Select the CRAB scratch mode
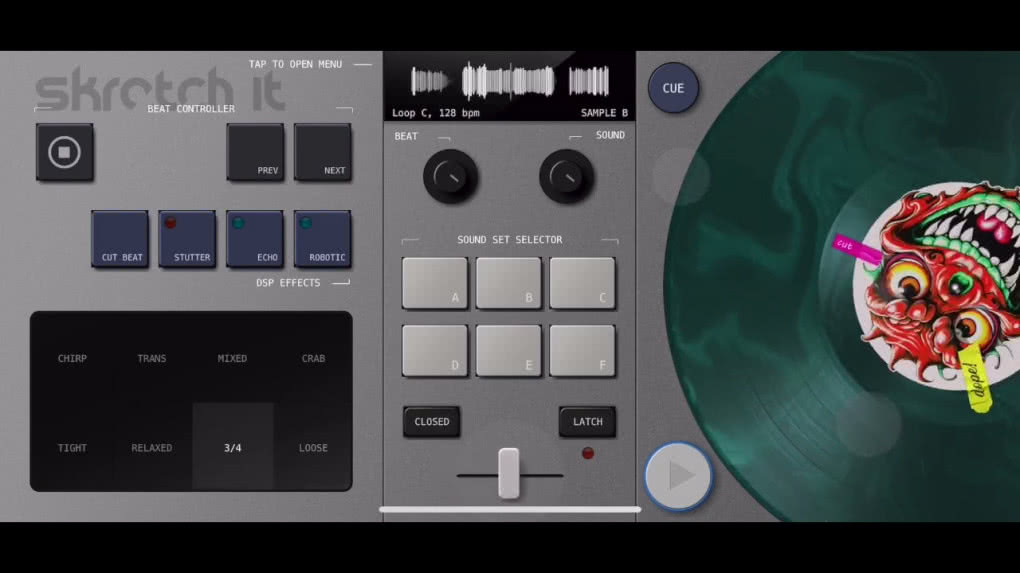Viewport: 1020px width, 573px height. coord(313,358)
